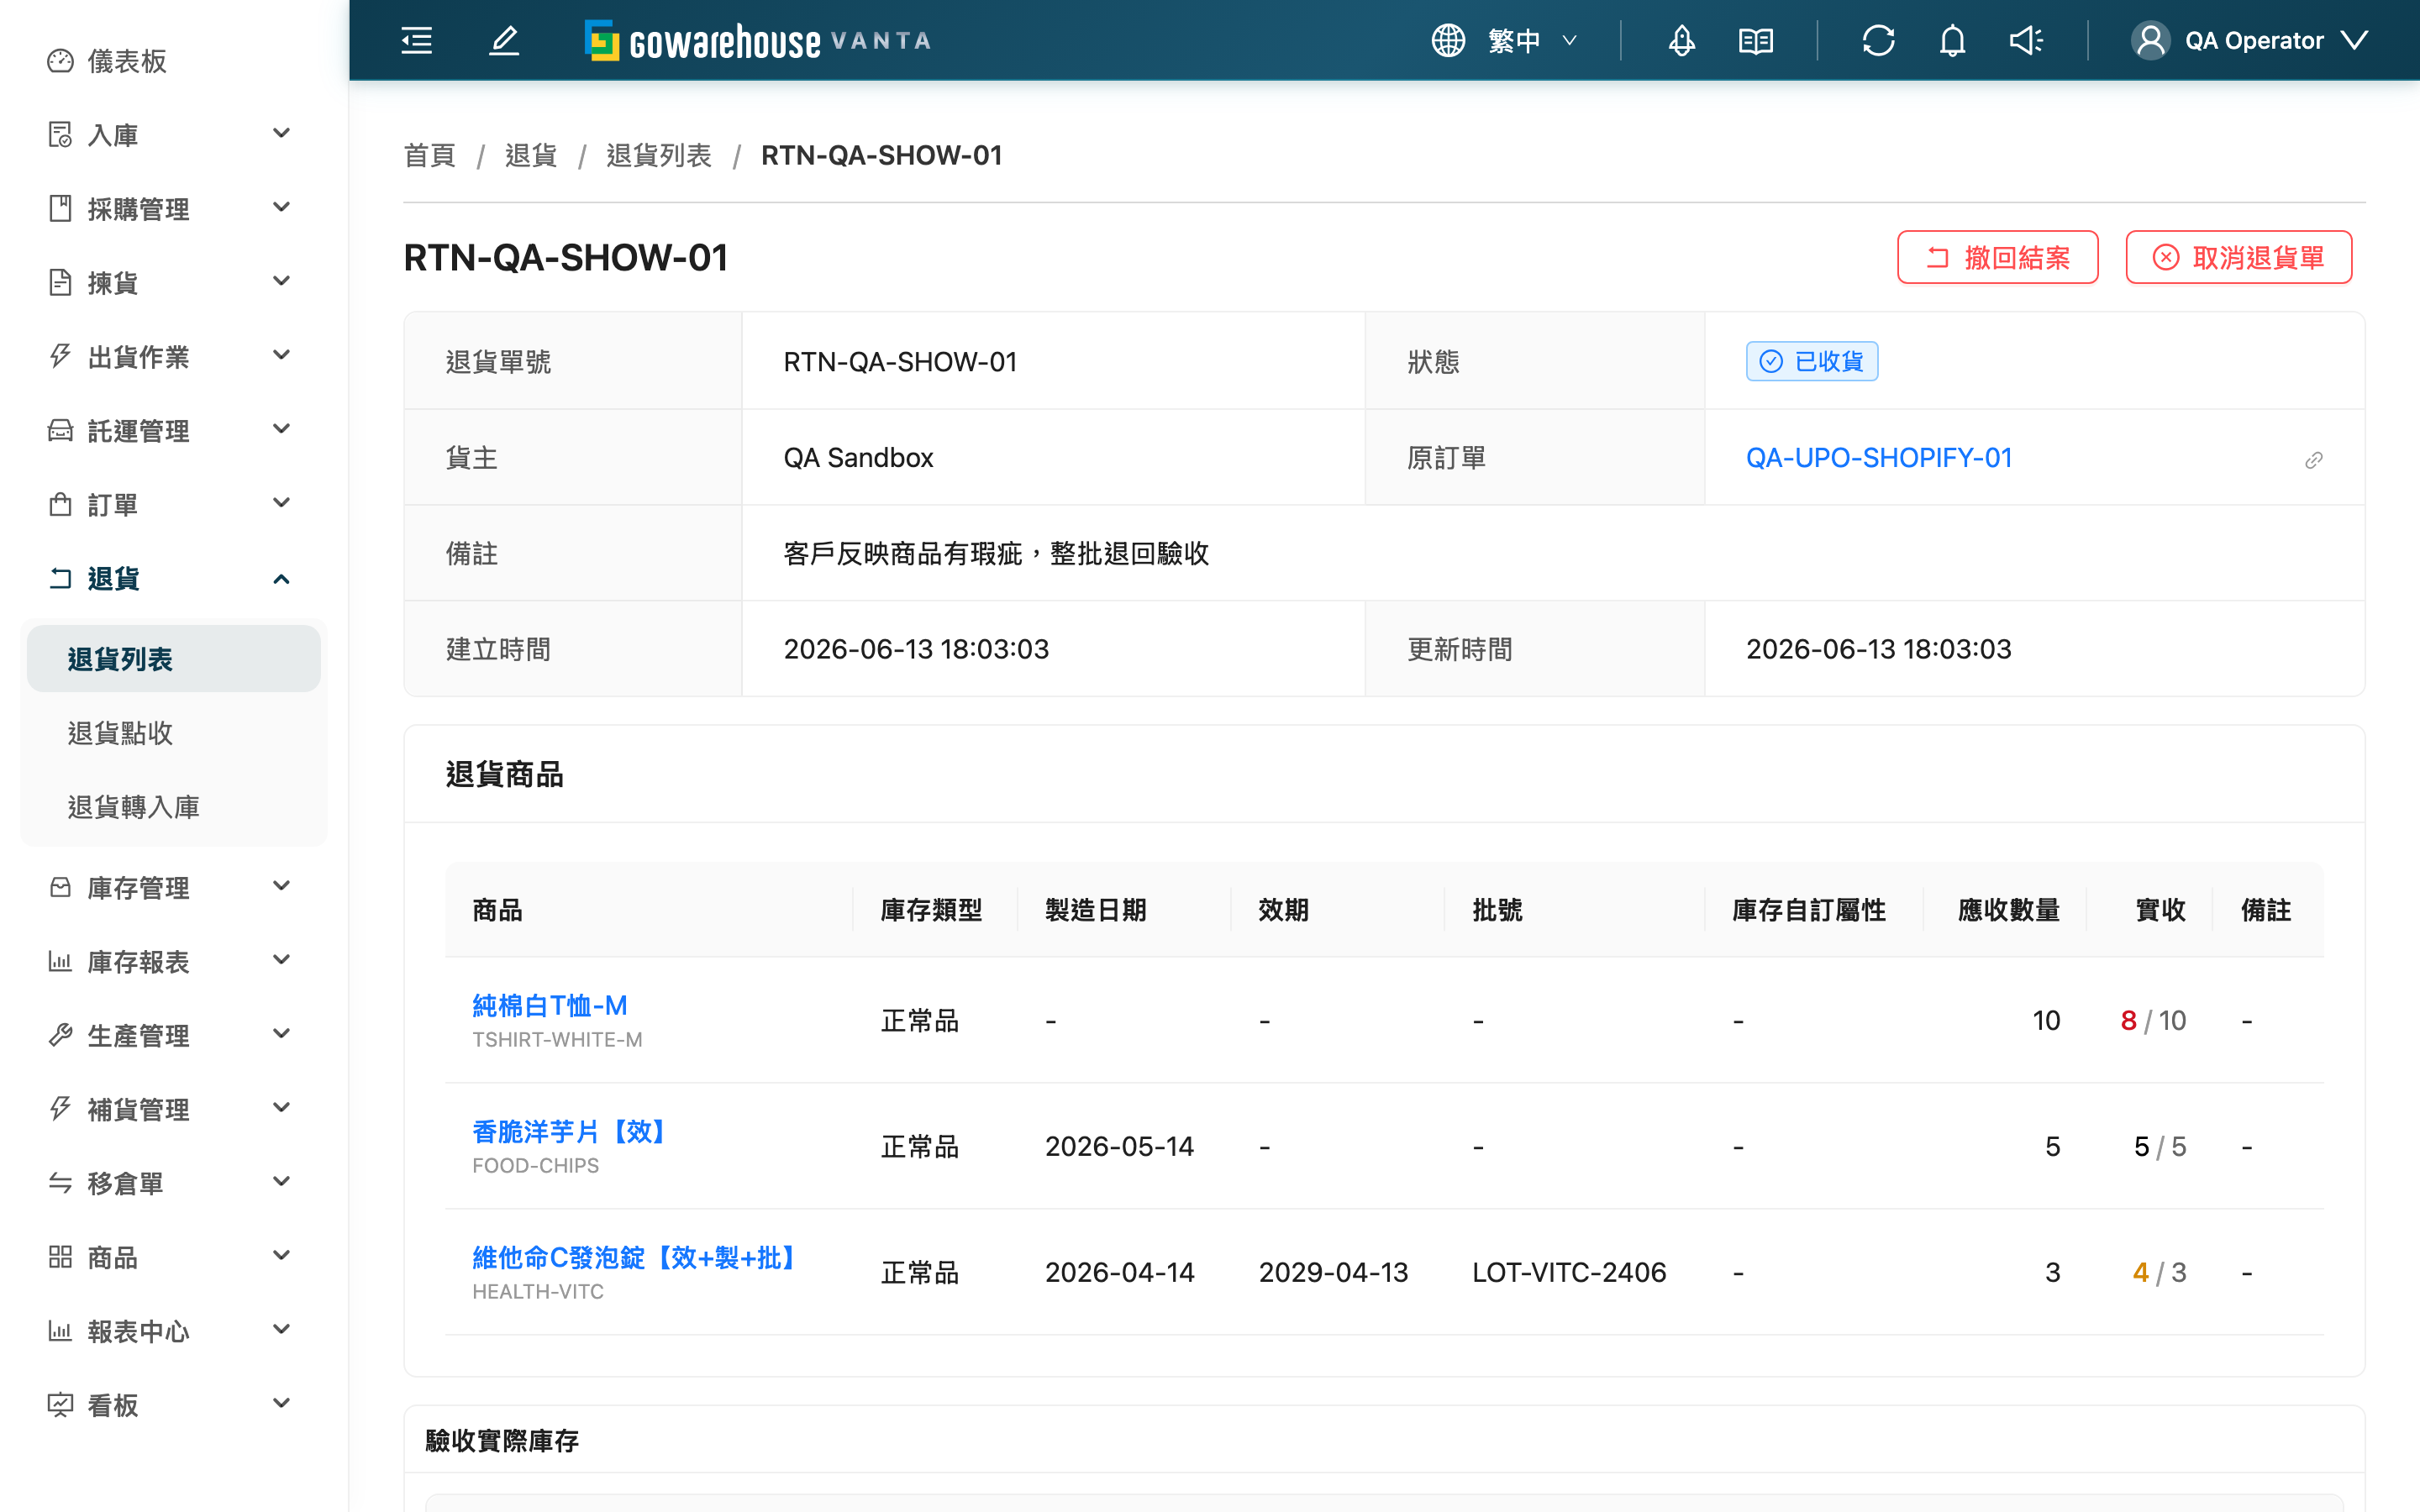Screen dimensions: 2420x1512
Task: Open product link 香脆洋芋片【效】
Action: click(x=568, y=1131)
